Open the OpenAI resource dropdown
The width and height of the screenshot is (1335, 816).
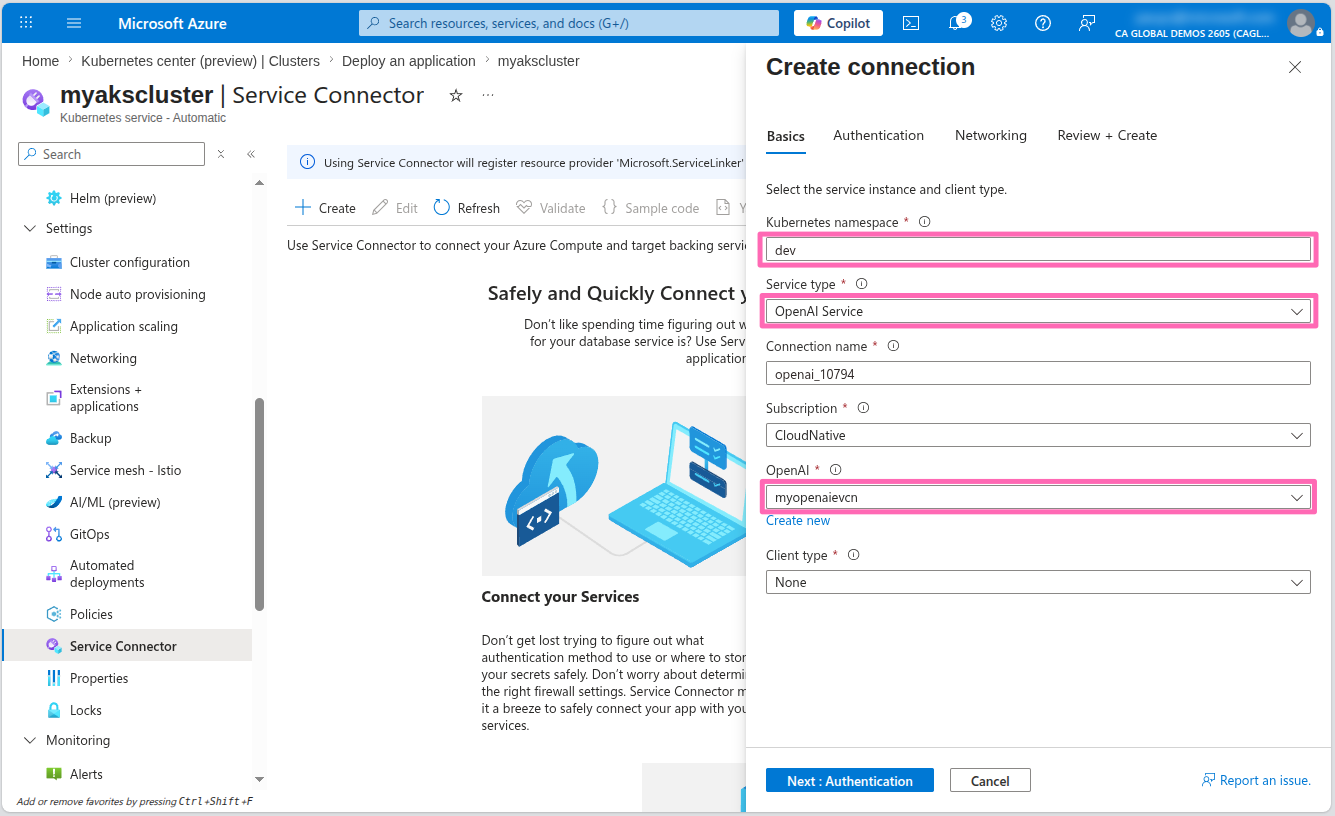pos(1038,497)
